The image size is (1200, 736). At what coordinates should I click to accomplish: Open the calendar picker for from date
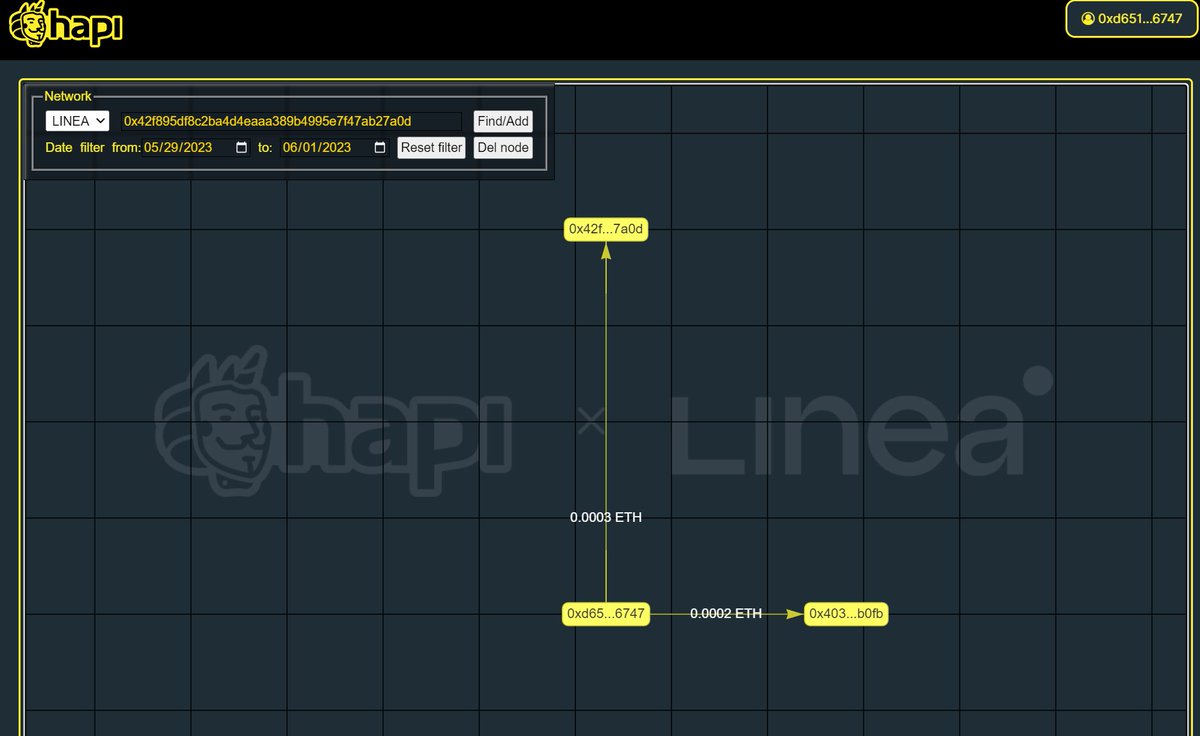[x=241, y=147]
